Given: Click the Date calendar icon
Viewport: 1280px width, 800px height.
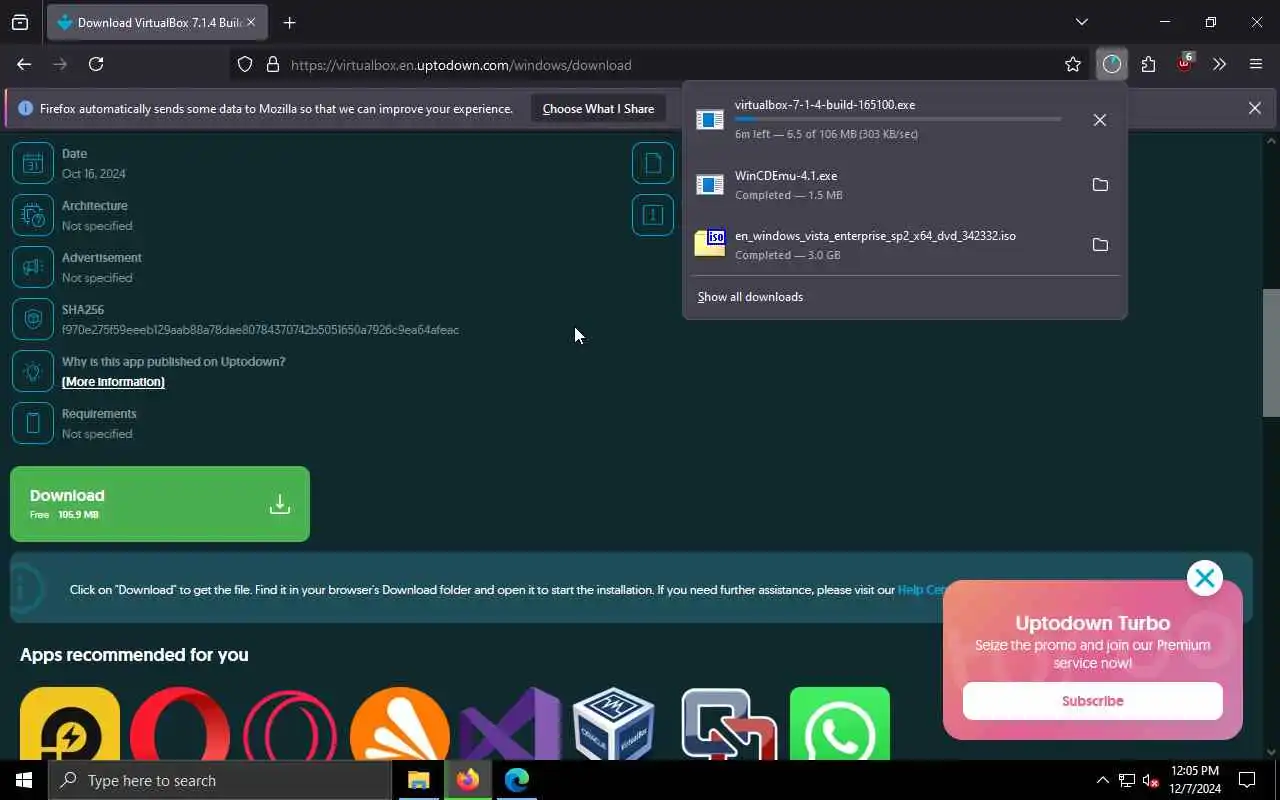Looking at the screenshot, I should (x=33, y=164).
